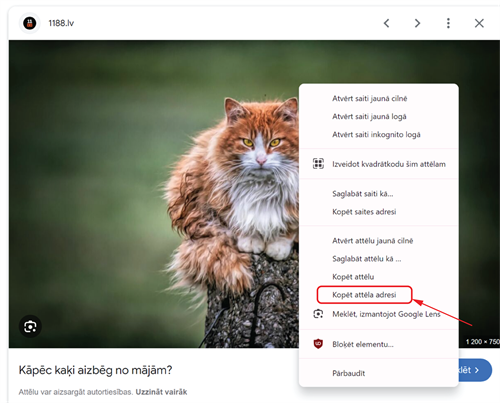The width and height of the screenshot is (500, 403).
Task: Go to the previous image arrow
Action: [386, 23]
